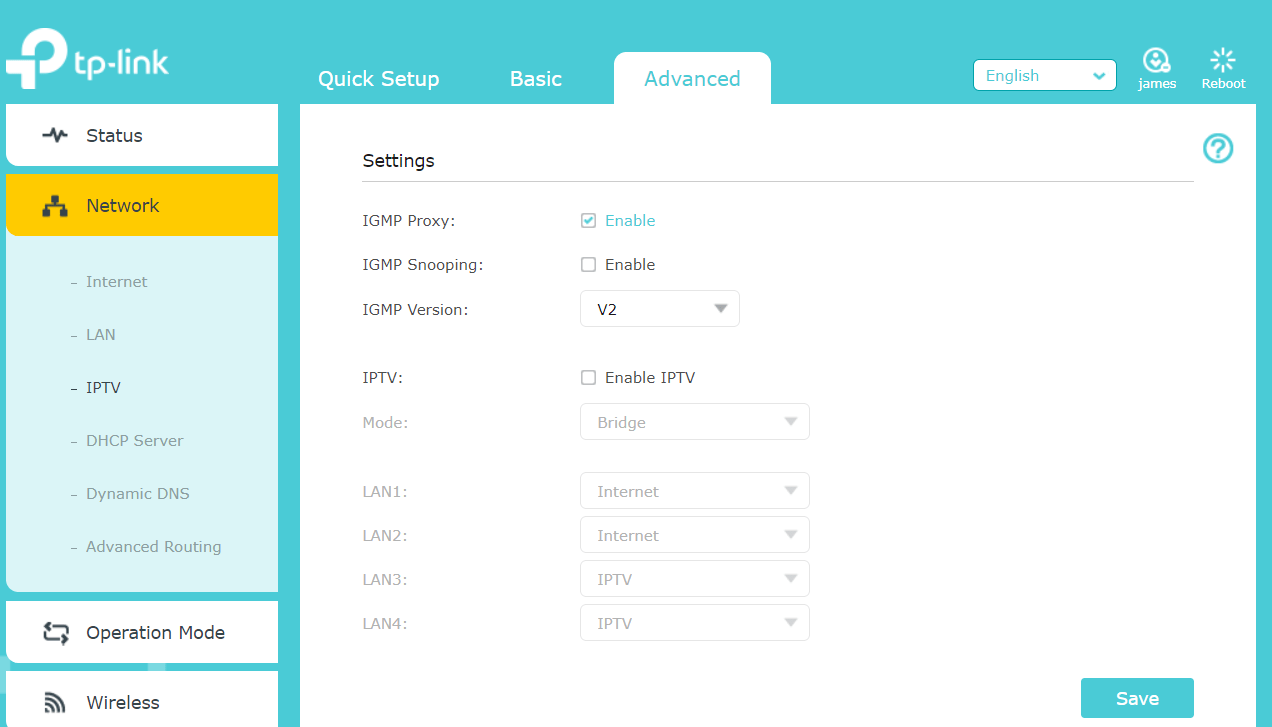Click the Wireless signal icon
1272x727 pixels.
pos(55,703)
